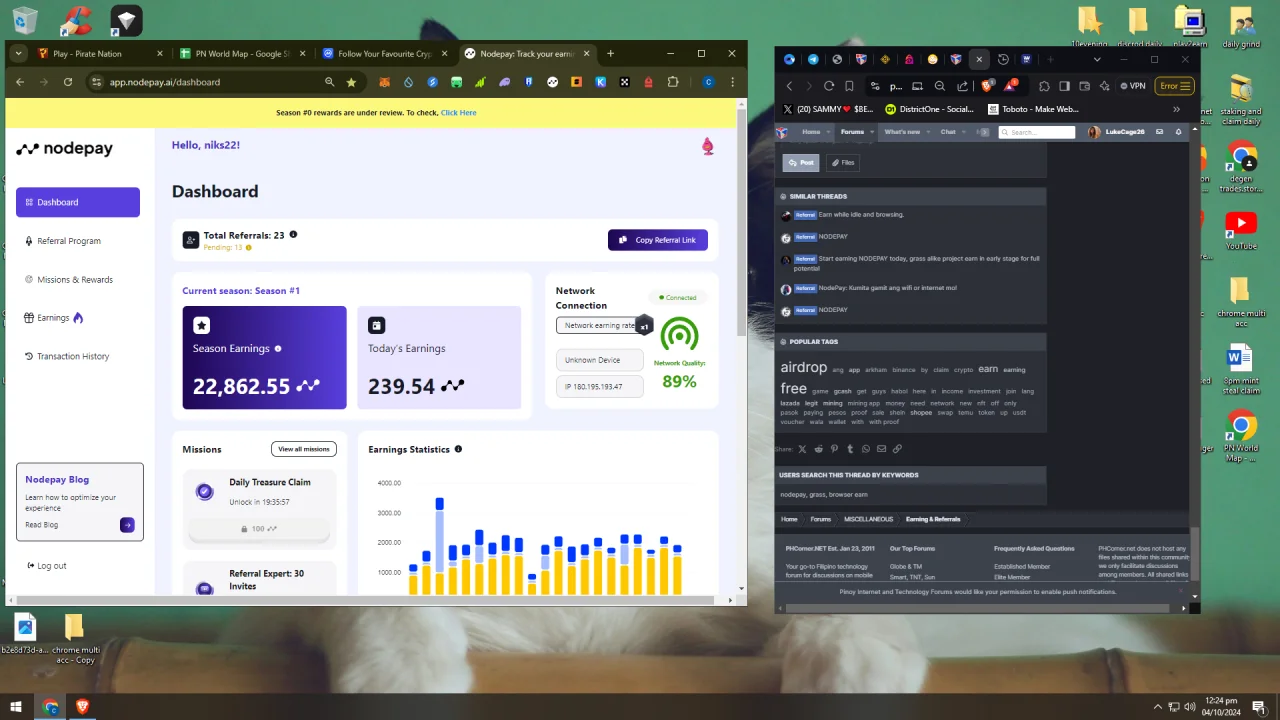
Task: Open the Brave Error menu button
Action: pyautogui.click(x=1174, y=86)
